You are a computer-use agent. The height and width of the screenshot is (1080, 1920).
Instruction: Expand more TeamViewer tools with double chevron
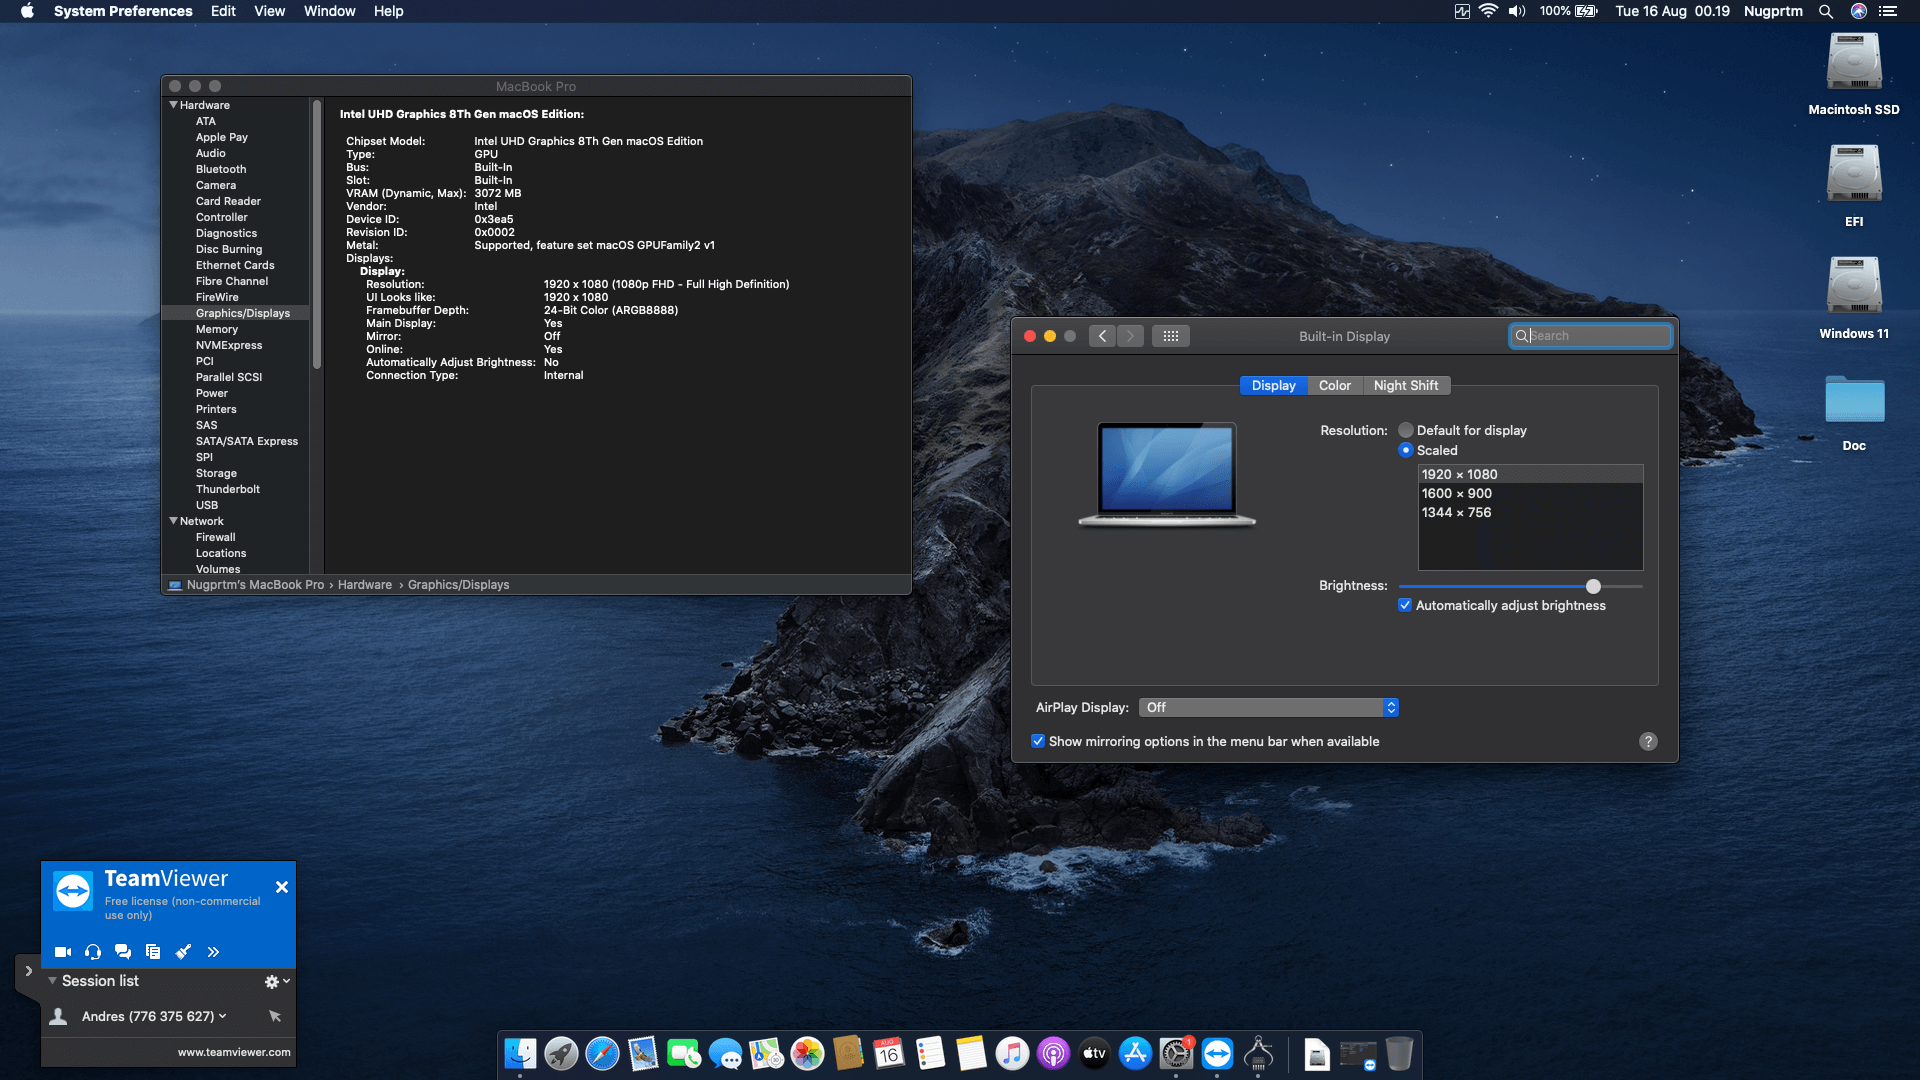click(x=213, y=952)
